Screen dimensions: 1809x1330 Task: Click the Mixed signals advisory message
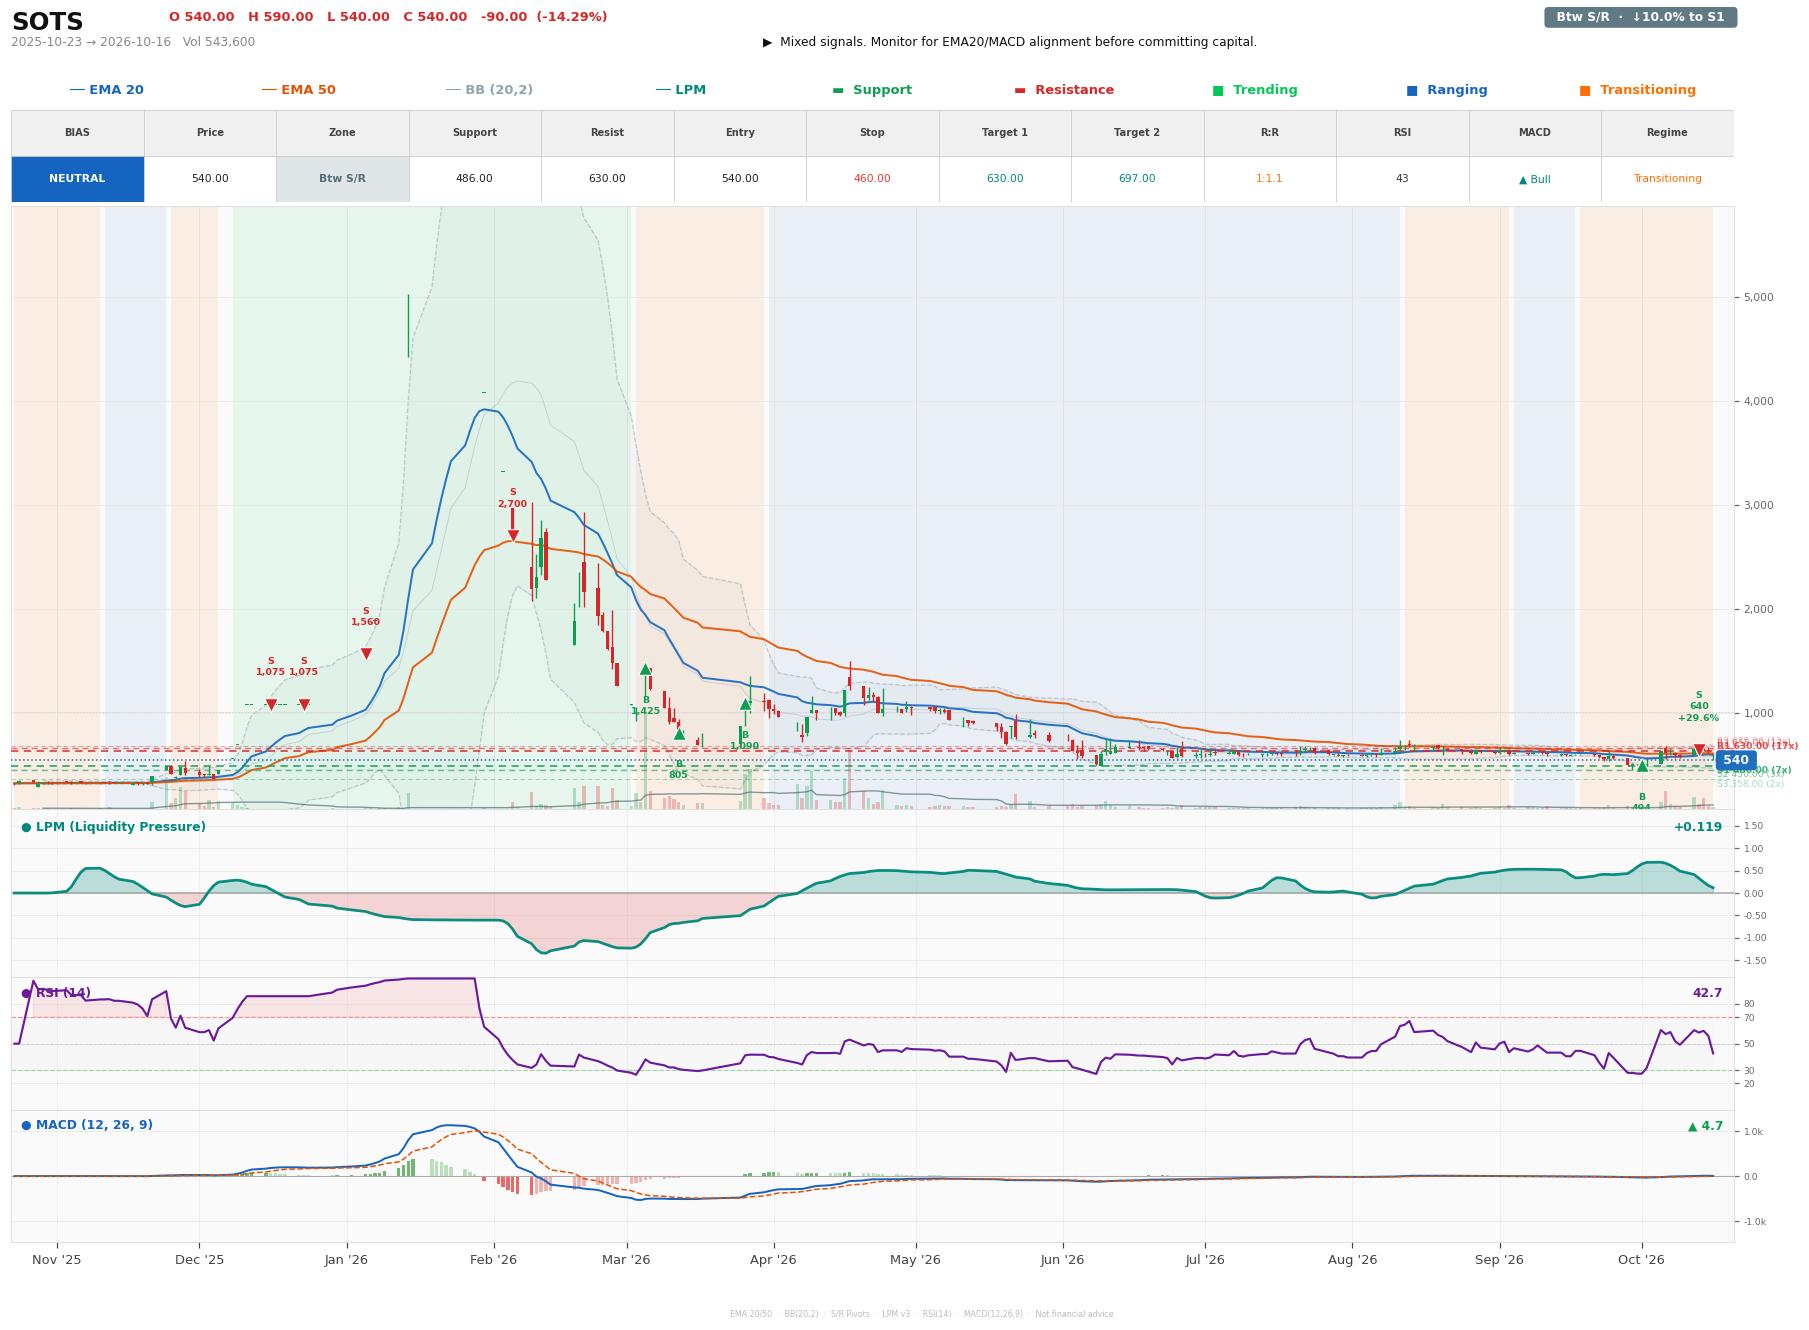(1010, 42)
